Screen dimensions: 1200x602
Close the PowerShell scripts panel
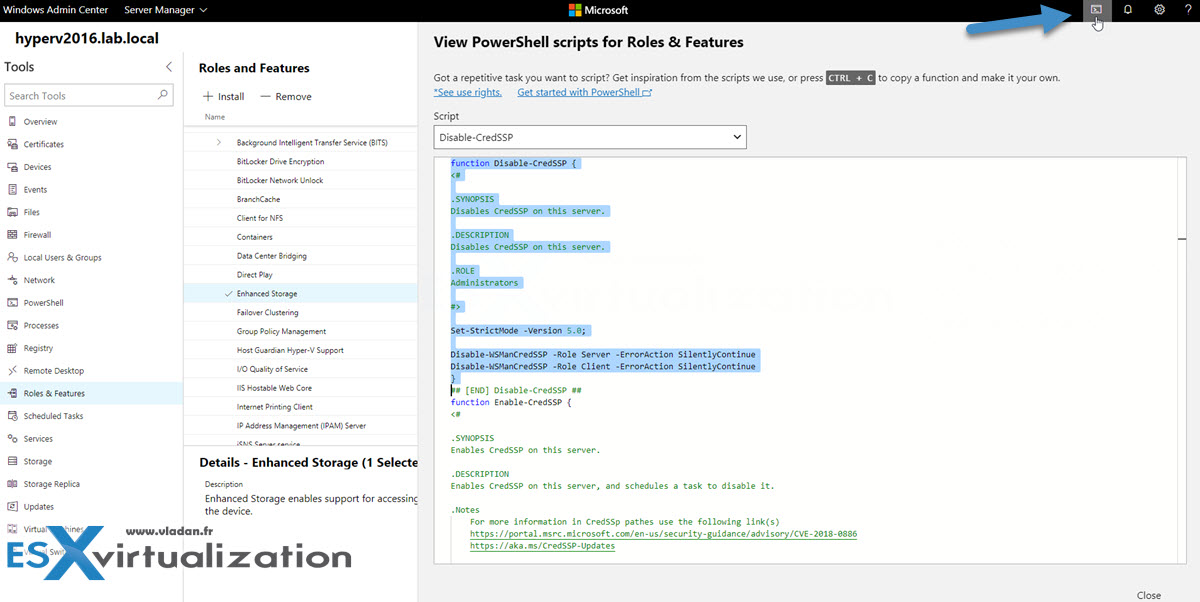(1149, 595)
